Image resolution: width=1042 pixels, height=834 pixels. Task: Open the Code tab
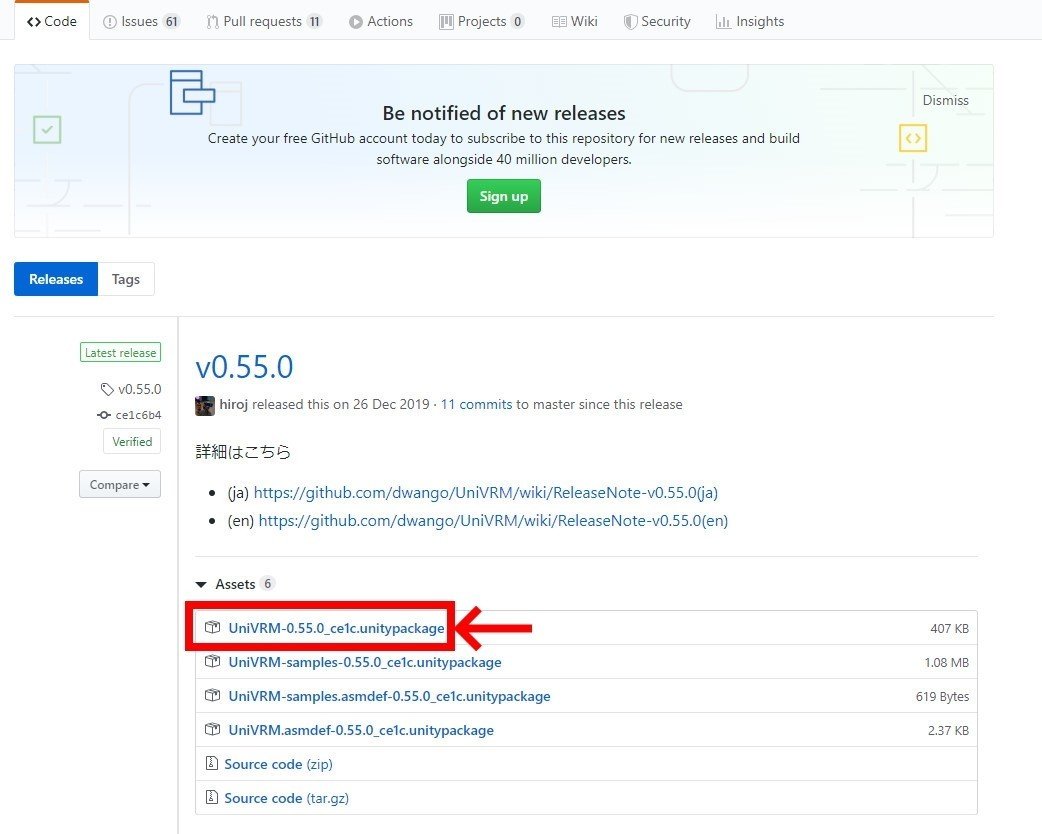click(x=52, y=21)
